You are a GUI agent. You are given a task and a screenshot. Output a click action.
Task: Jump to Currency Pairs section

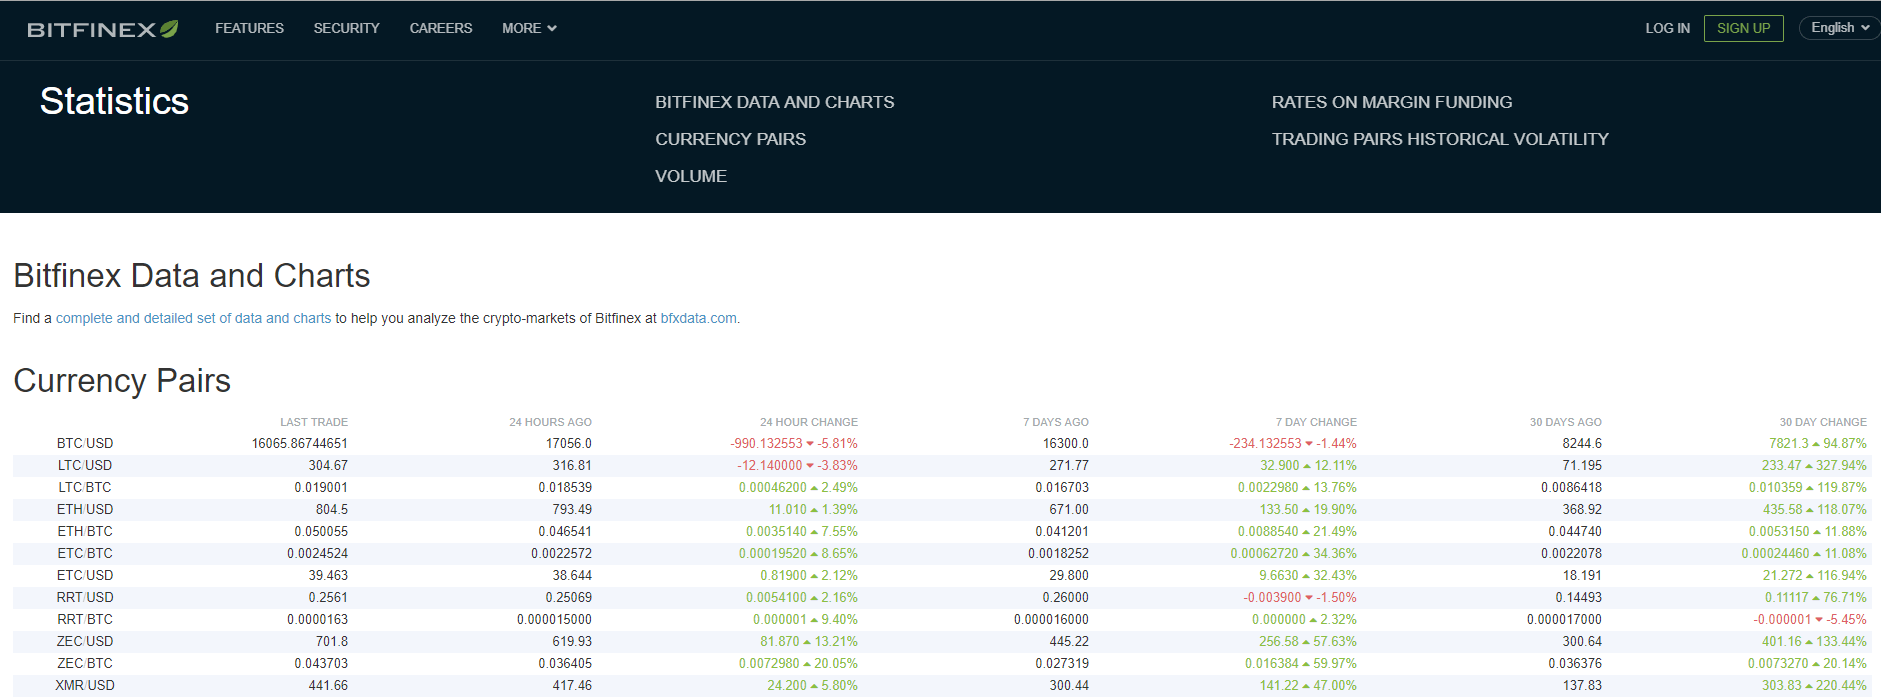pyautogui.click(x=730, y=139)
